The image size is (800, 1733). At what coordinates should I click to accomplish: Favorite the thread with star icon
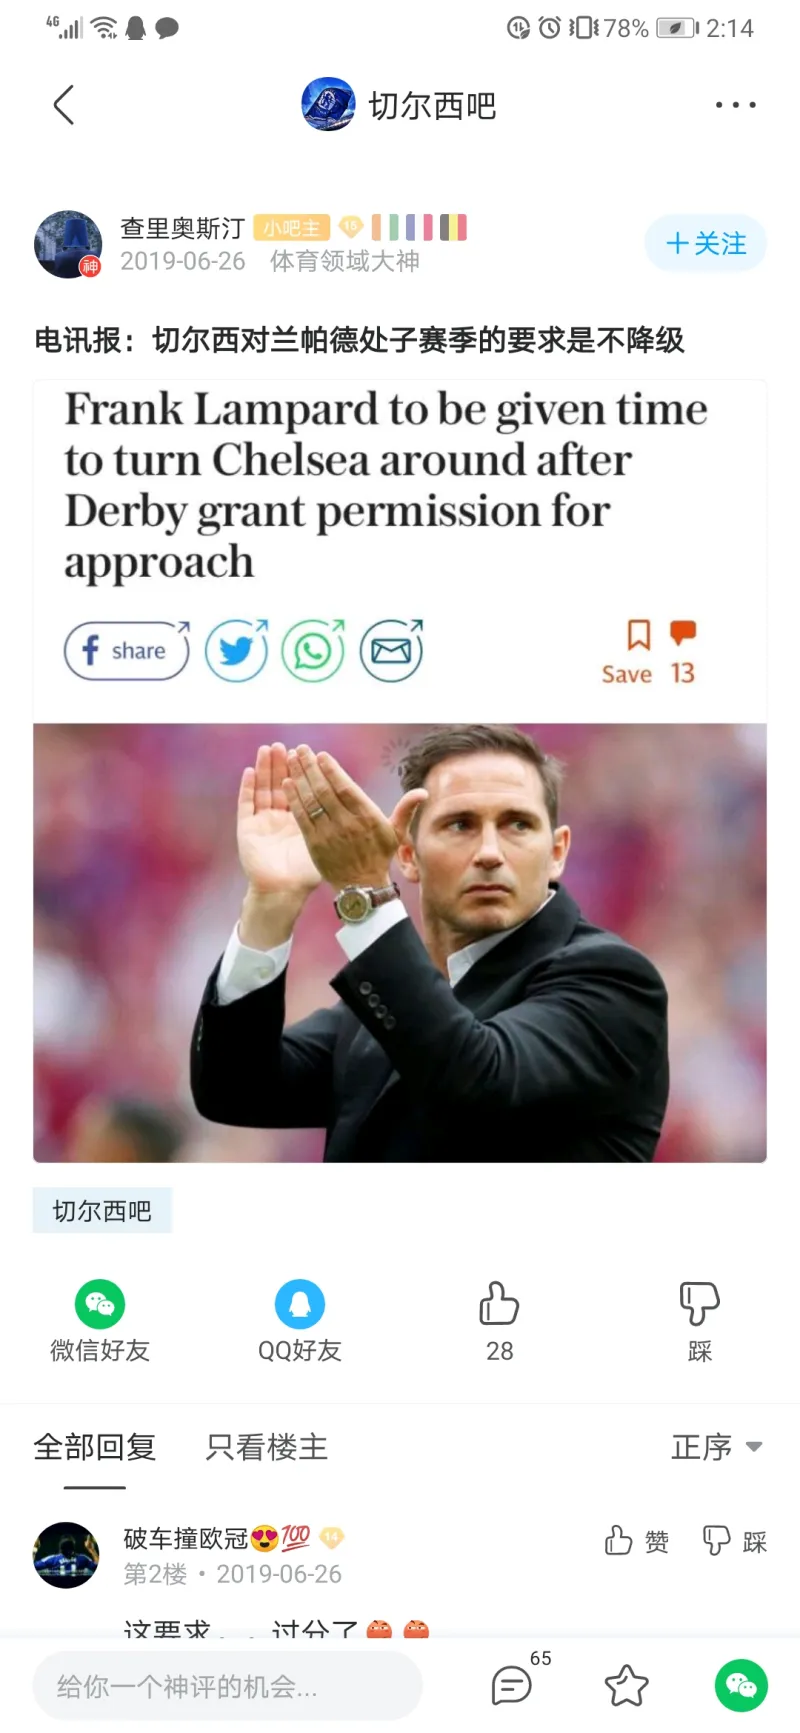[x=627, y=1686]
